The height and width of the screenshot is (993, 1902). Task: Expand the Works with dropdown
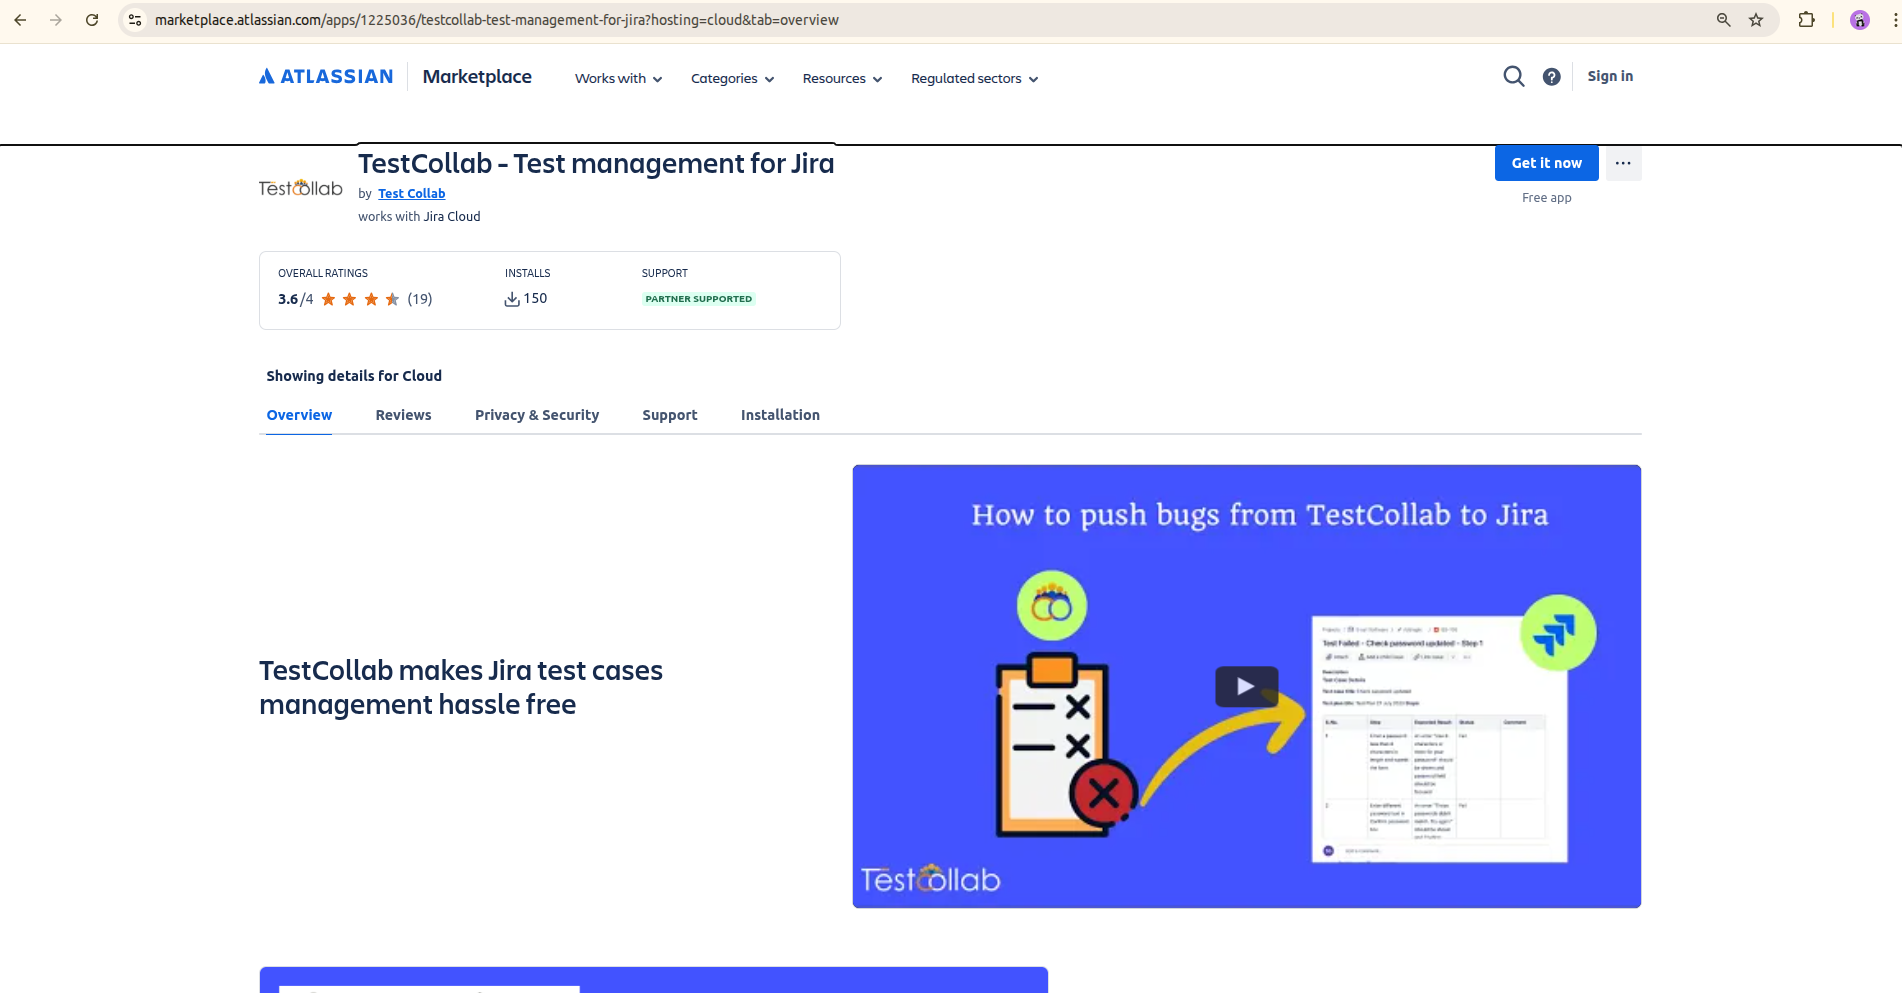(x=618, y=79)
